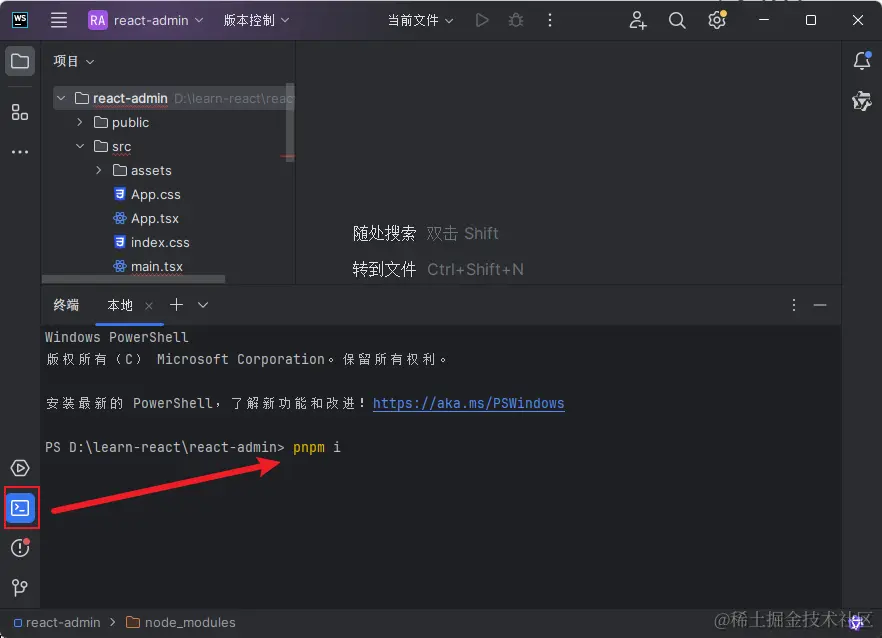Open terminal panel options menu

(794, 305)
